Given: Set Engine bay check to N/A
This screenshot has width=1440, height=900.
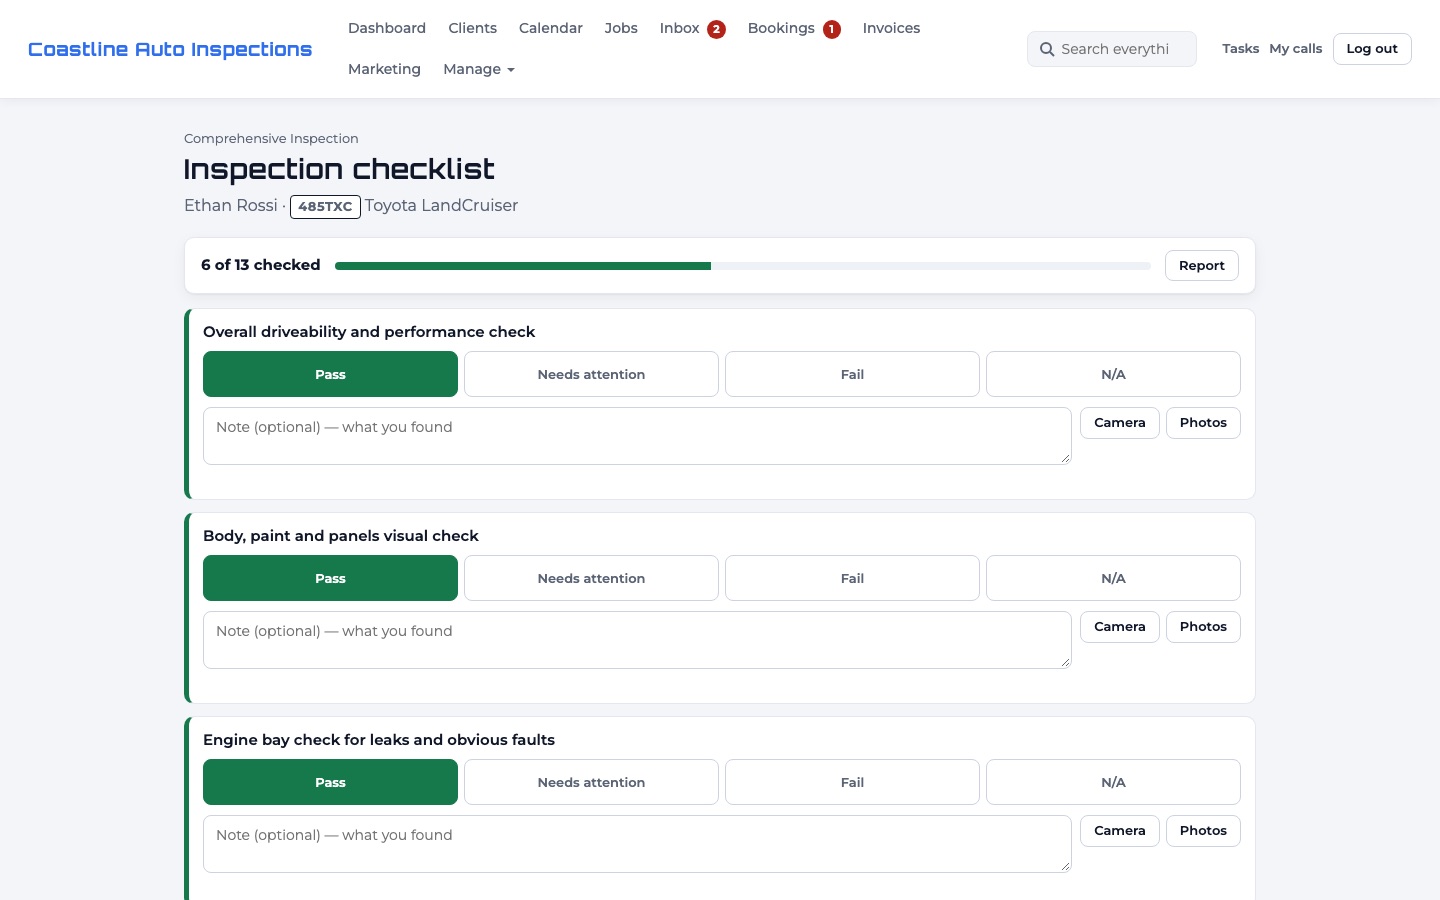Looking at the screenshot, I should click(x=1113, y=782).
